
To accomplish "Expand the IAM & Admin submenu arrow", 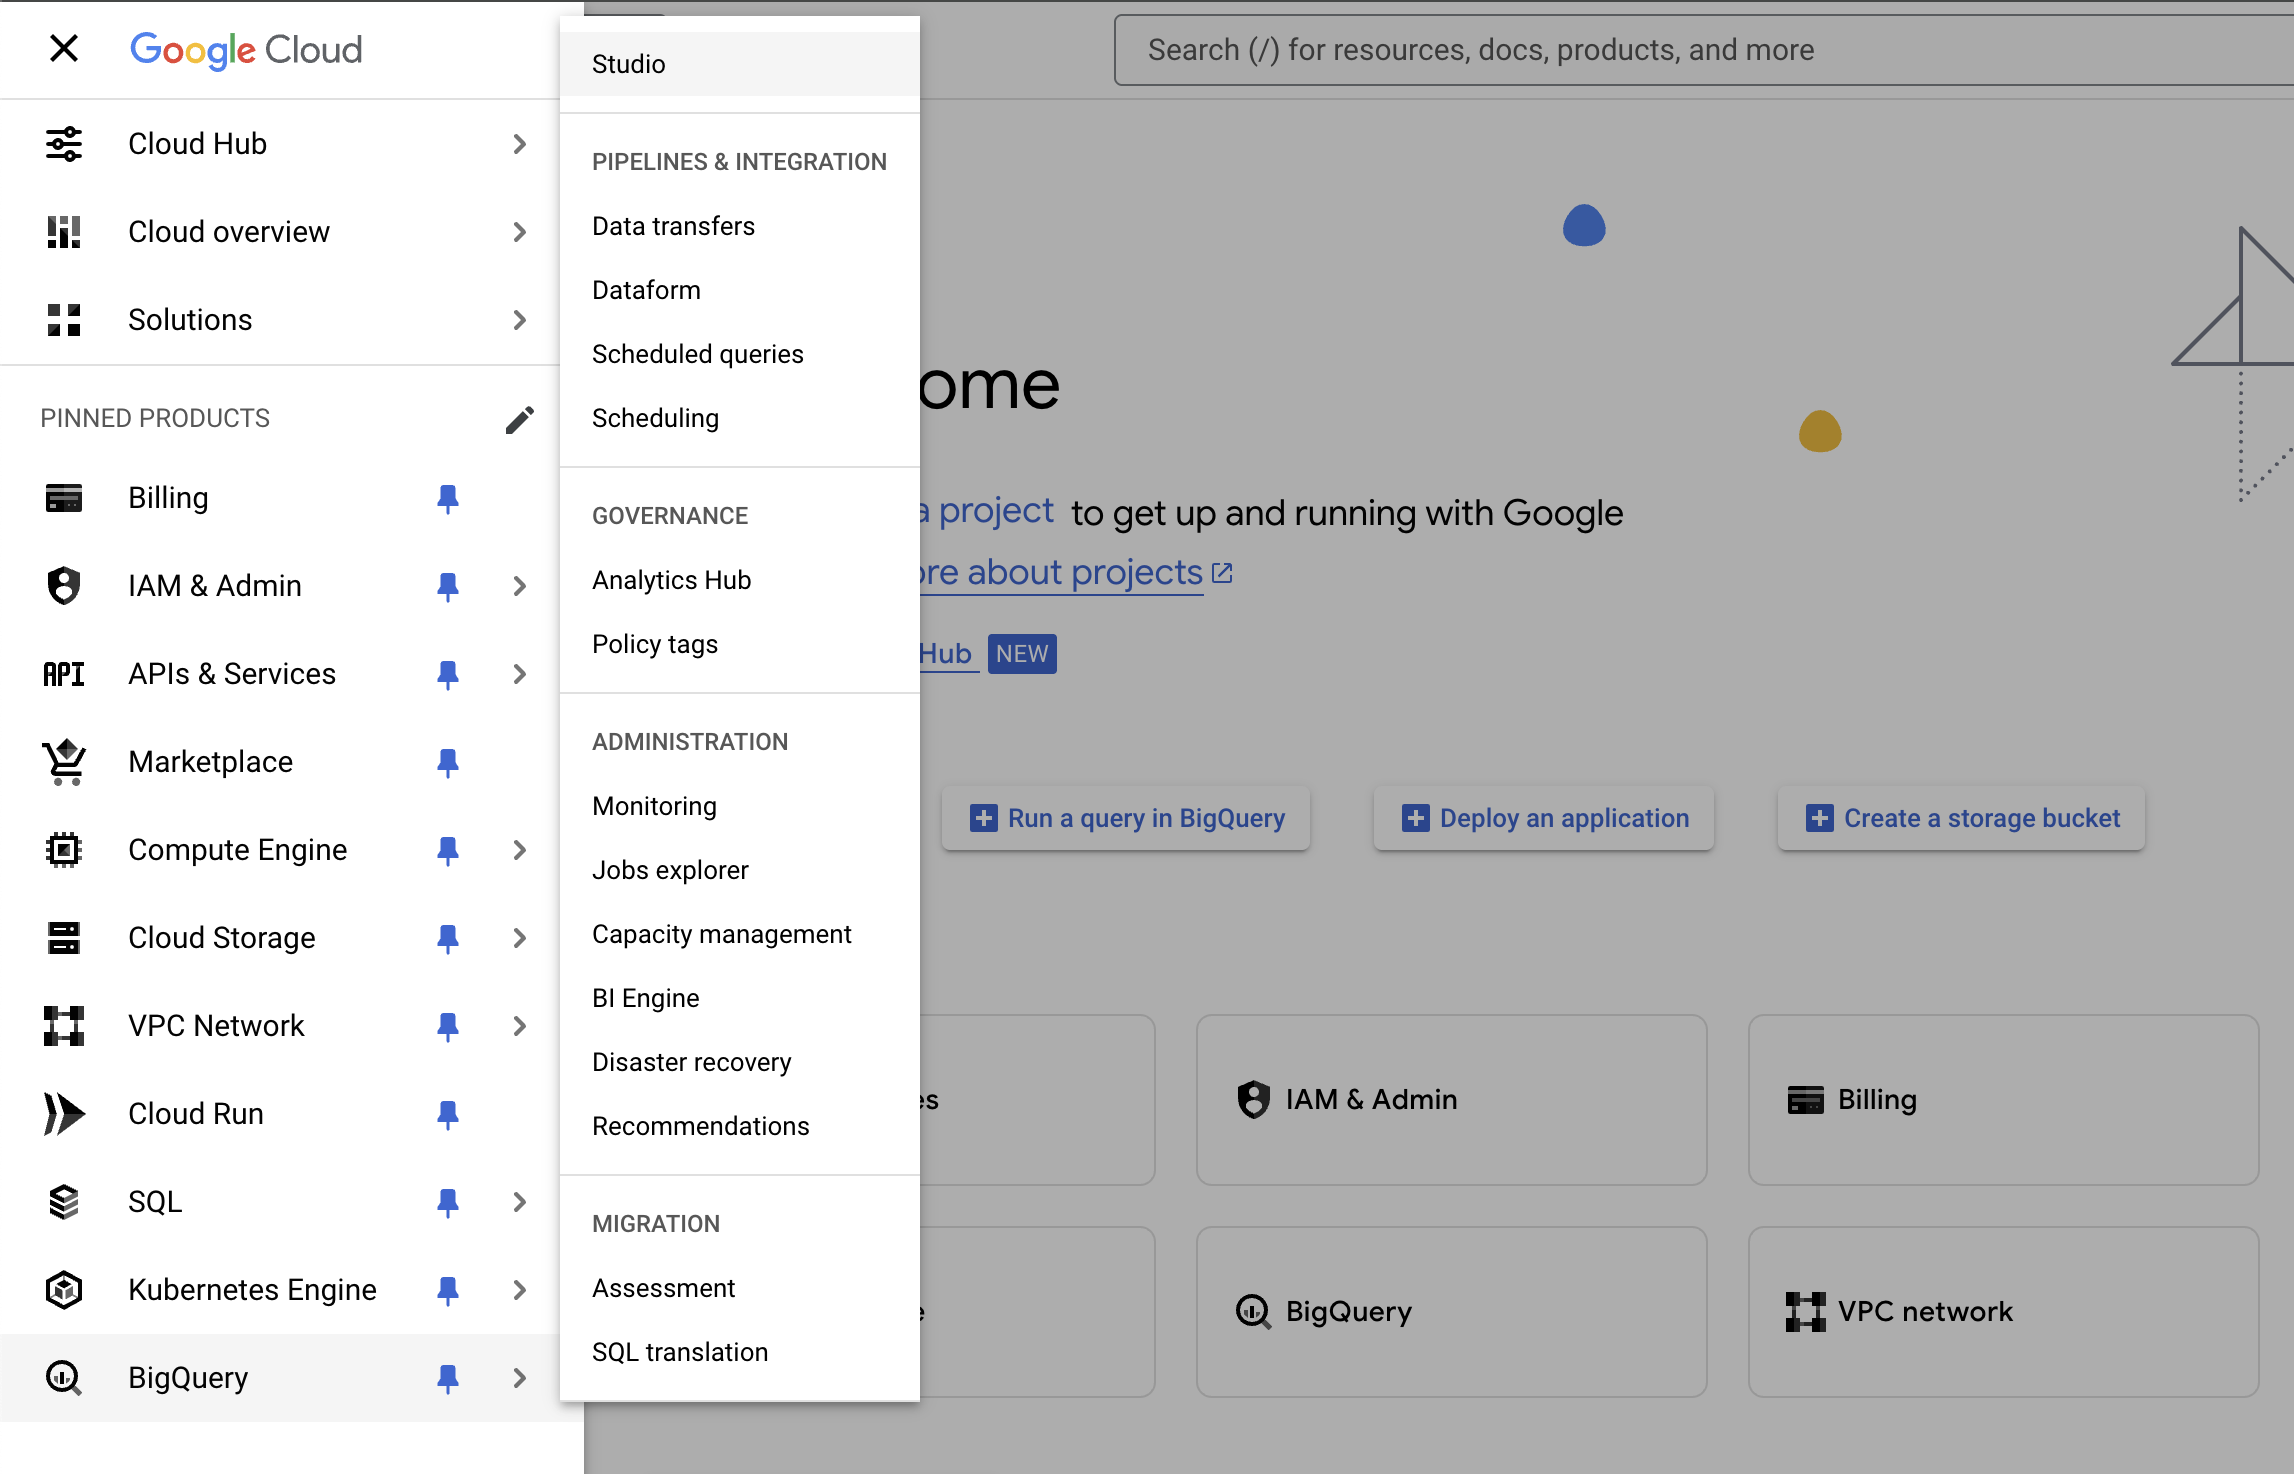I will (519, 586).
